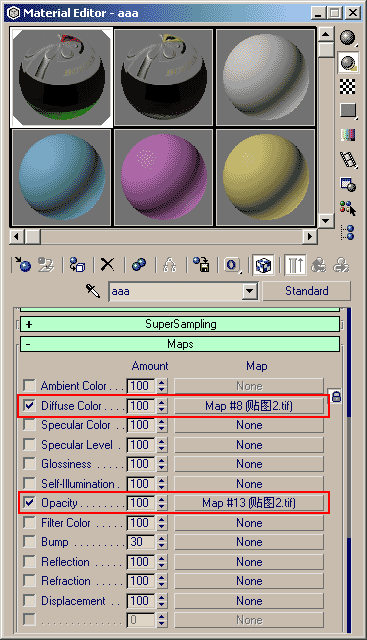Viewport: 367px width, 640px height.
Task: Click the Bump amount spinner
Action: (x=162, y=542)
